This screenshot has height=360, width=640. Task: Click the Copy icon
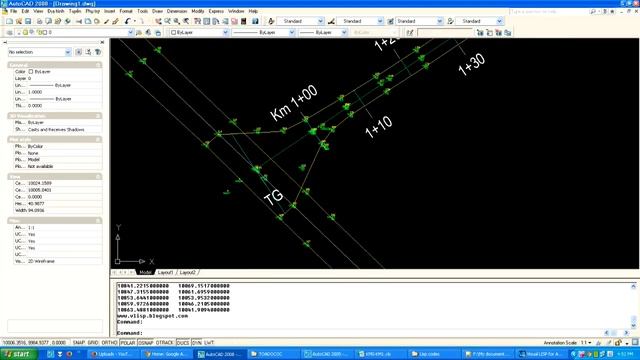click(x=88, y=21)
